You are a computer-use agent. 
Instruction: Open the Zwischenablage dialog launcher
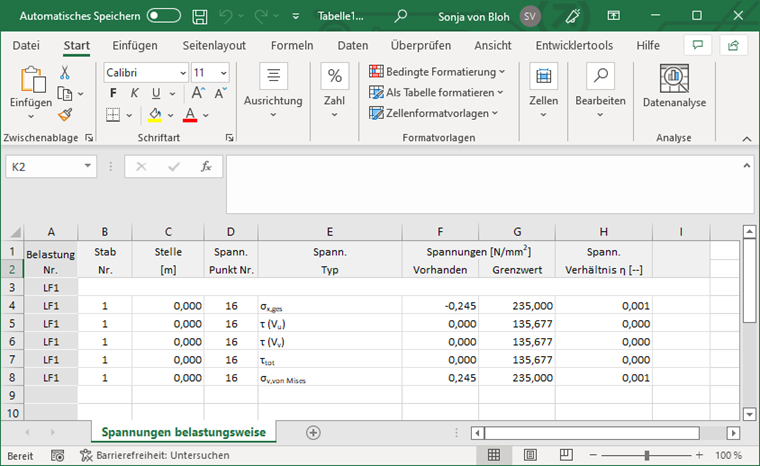89,138
